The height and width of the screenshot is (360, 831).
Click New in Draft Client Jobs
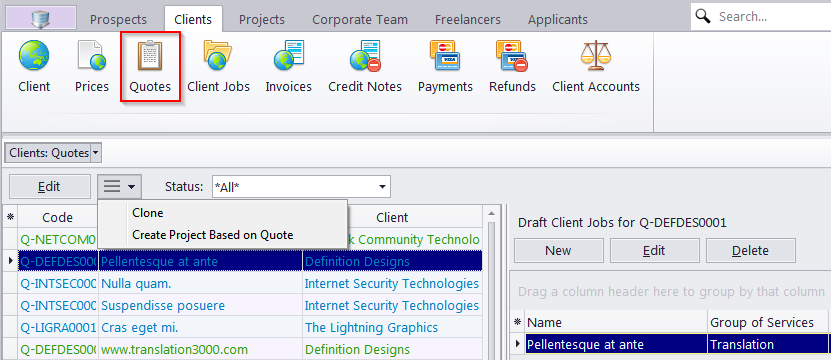558,250
